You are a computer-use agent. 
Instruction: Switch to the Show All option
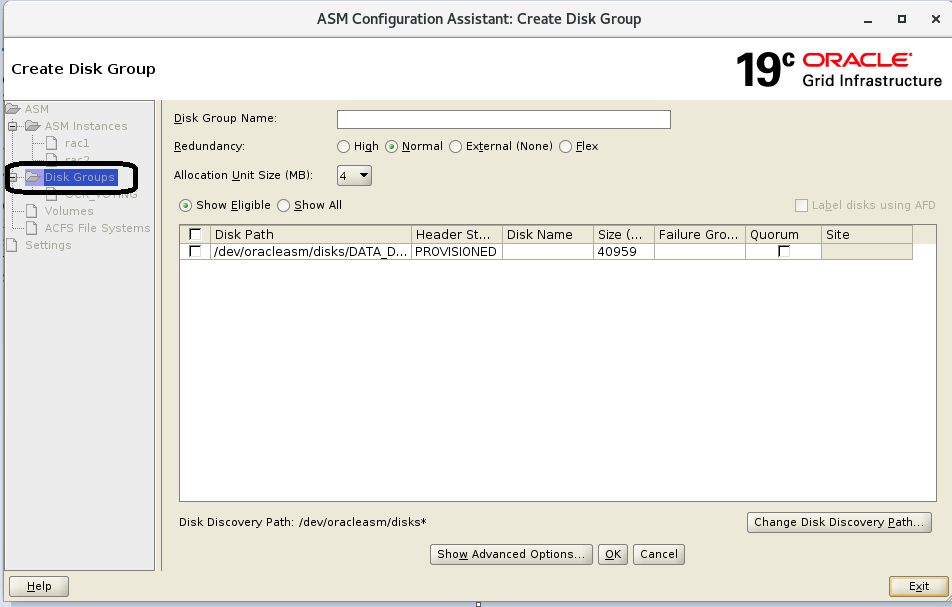coord(285,204)
